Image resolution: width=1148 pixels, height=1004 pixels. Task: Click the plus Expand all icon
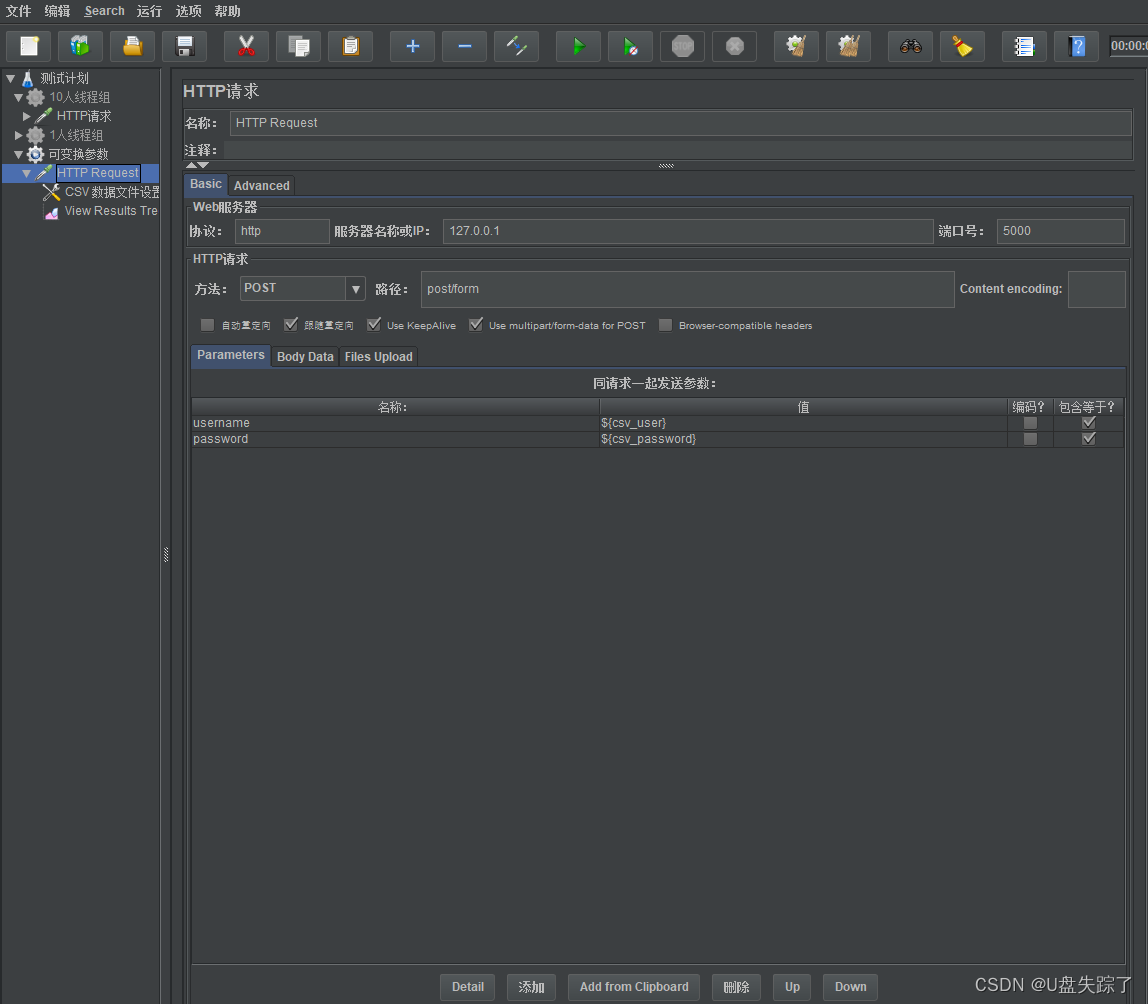point(412,47)
